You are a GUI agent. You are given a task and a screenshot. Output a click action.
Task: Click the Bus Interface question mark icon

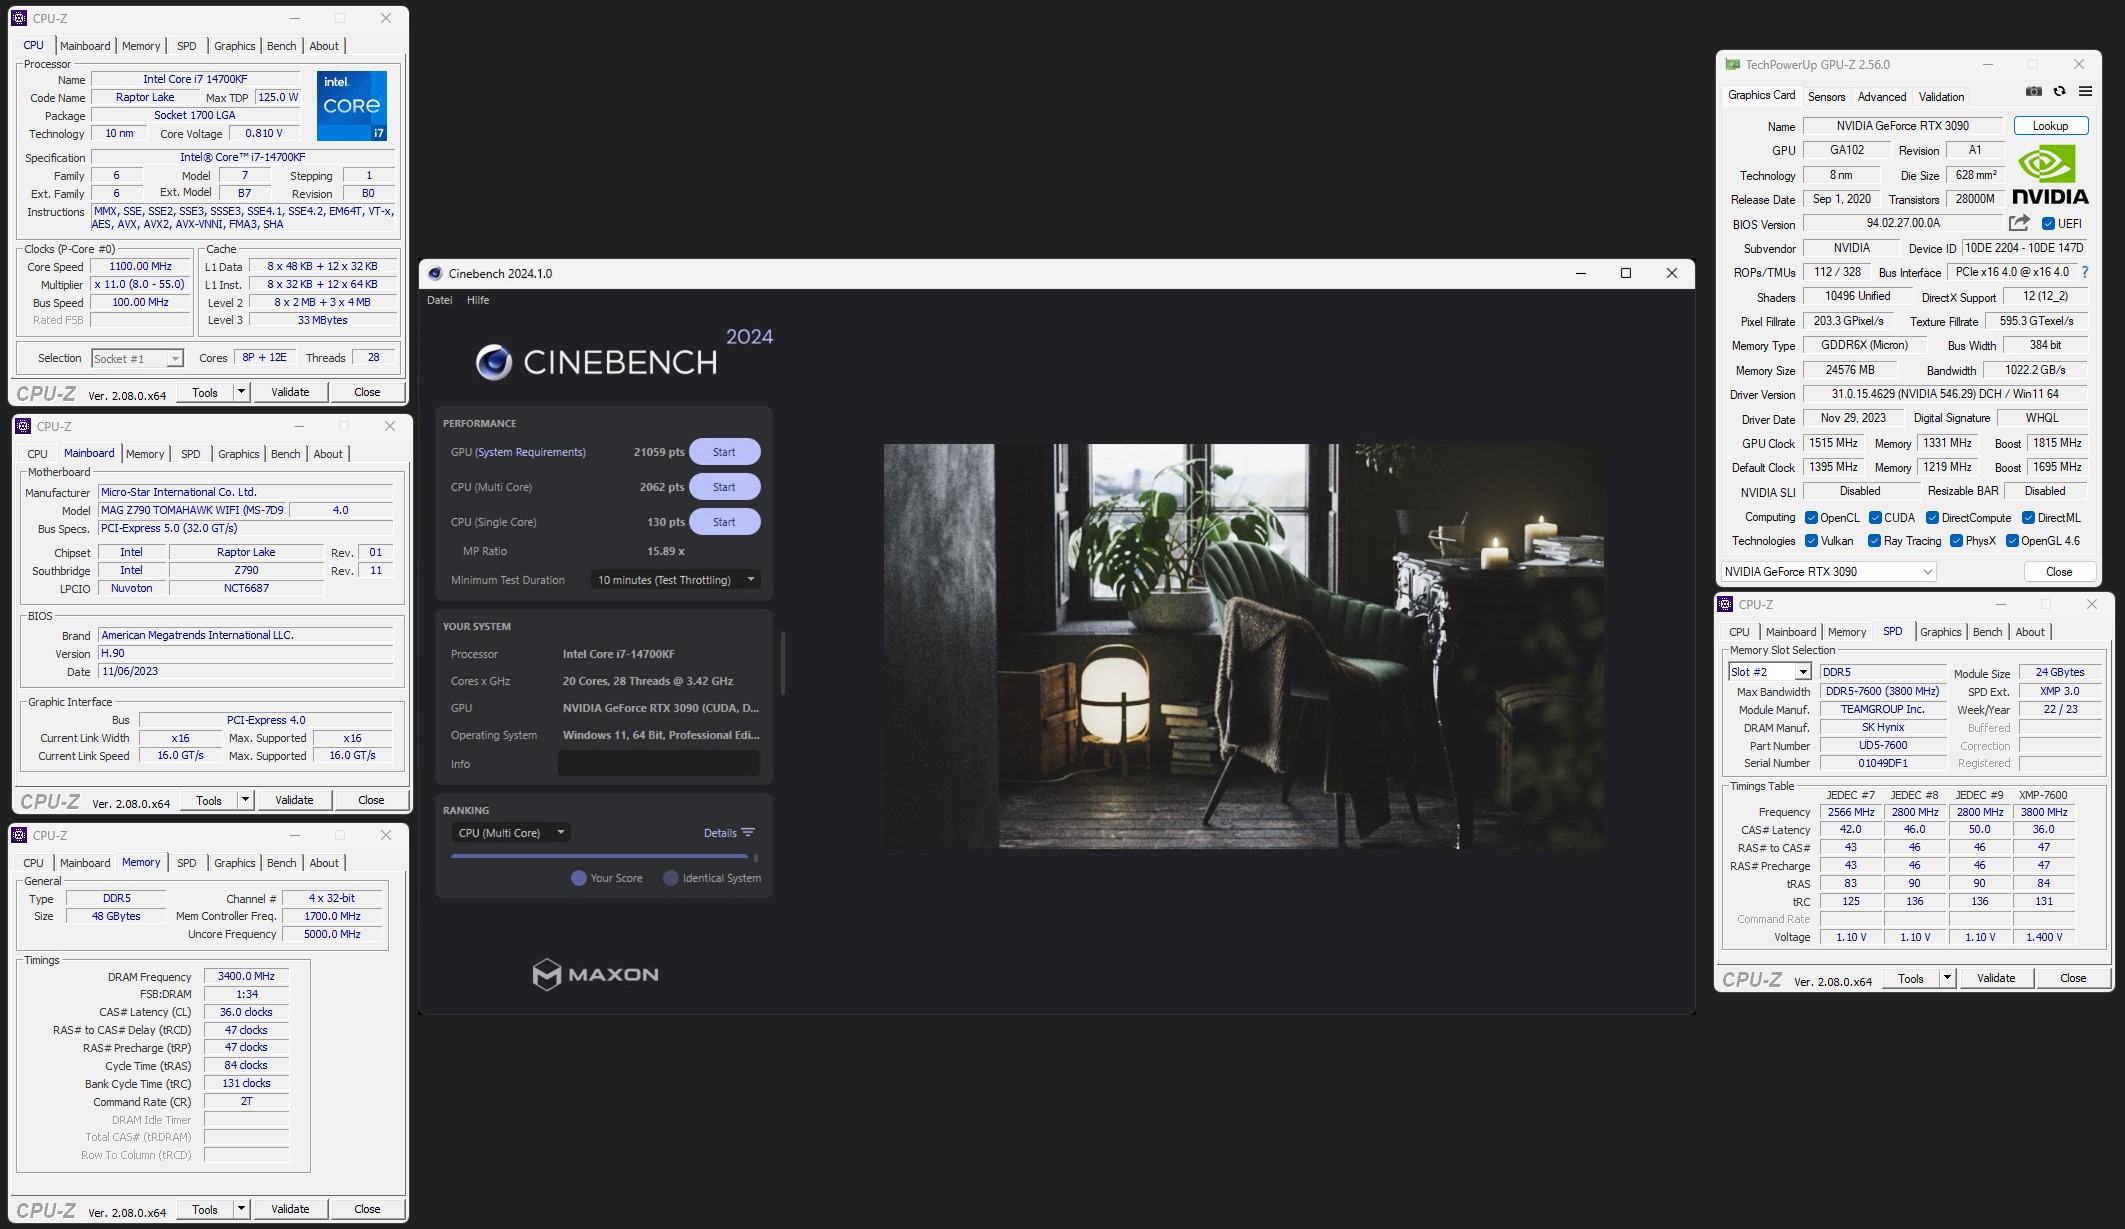2084,272
